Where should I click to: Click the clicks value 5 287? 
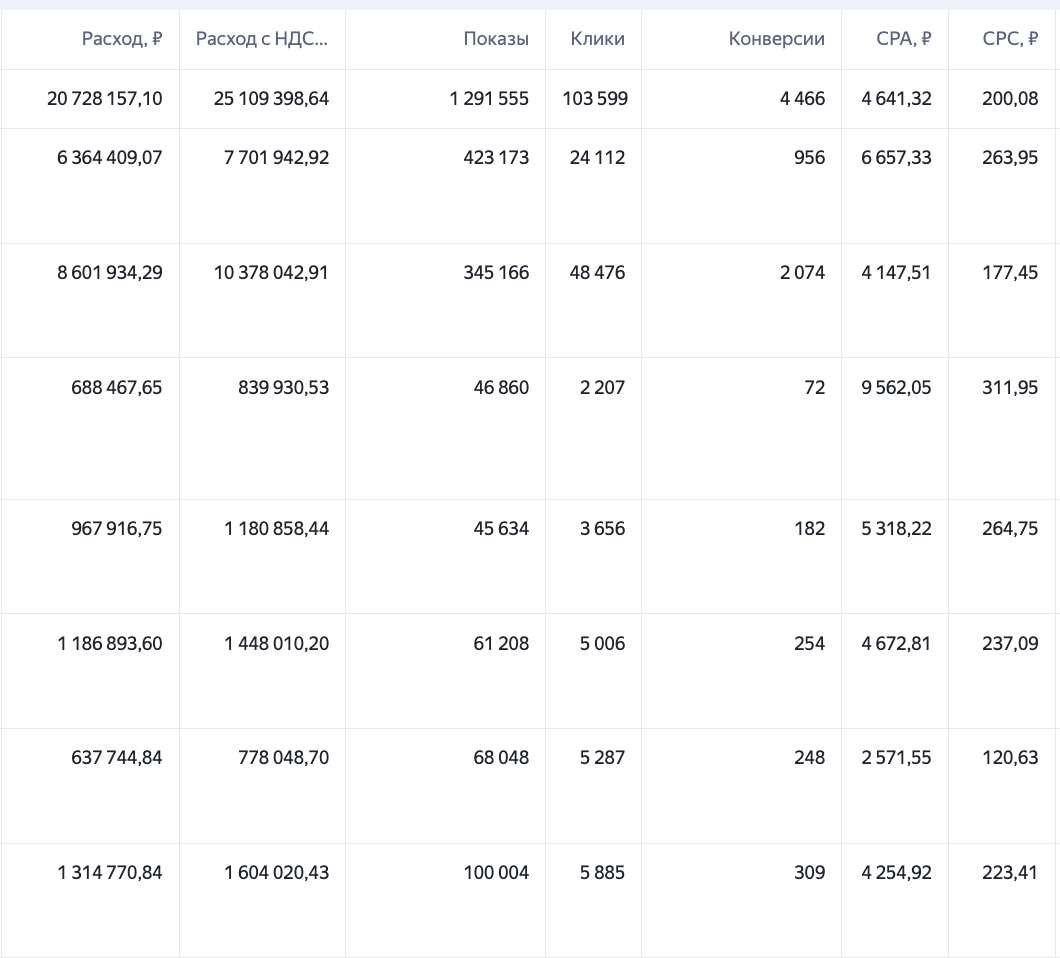[602, 758]
